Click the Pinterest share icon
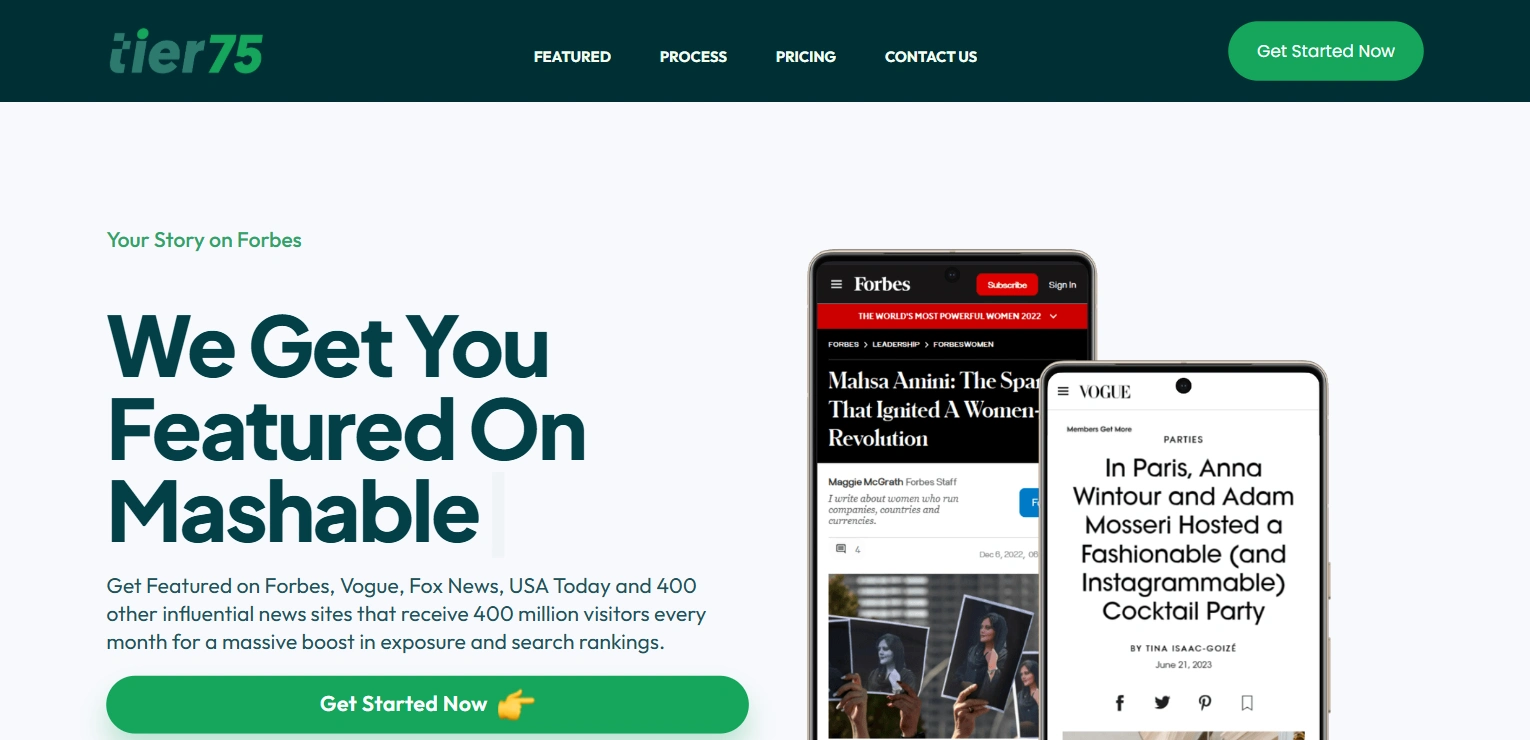This screenshot has width=1530, height=740. pyautogui.click(x=1205, y=703)
